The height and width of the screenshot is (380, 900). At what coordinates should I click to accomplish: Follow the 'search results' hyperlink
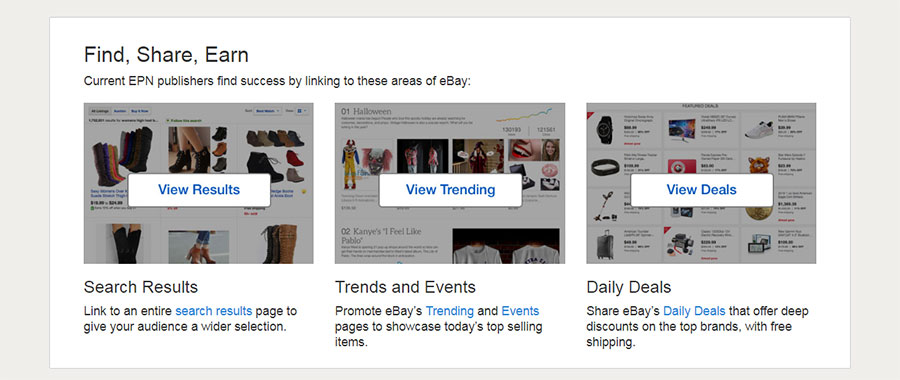coord(214,311)
